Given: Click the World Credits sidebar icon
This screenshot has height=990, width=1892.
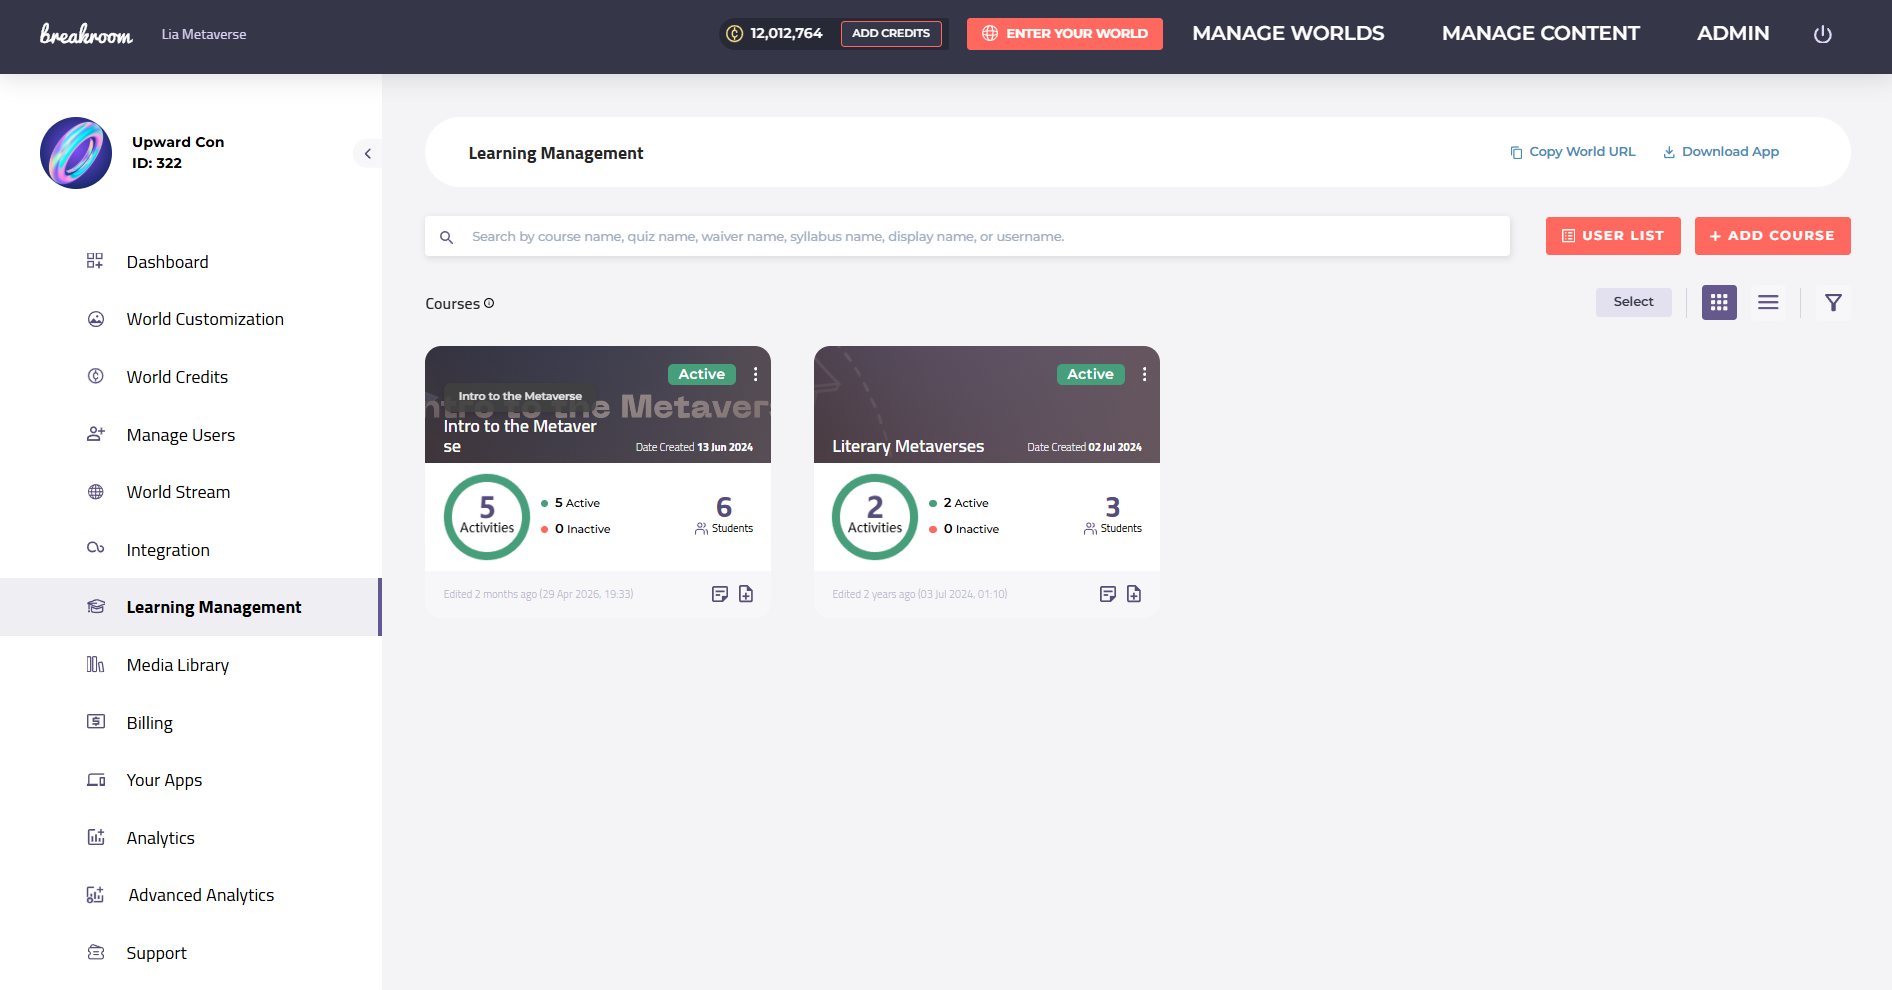Looking at the screenshot, I should (x=96, y=376).
